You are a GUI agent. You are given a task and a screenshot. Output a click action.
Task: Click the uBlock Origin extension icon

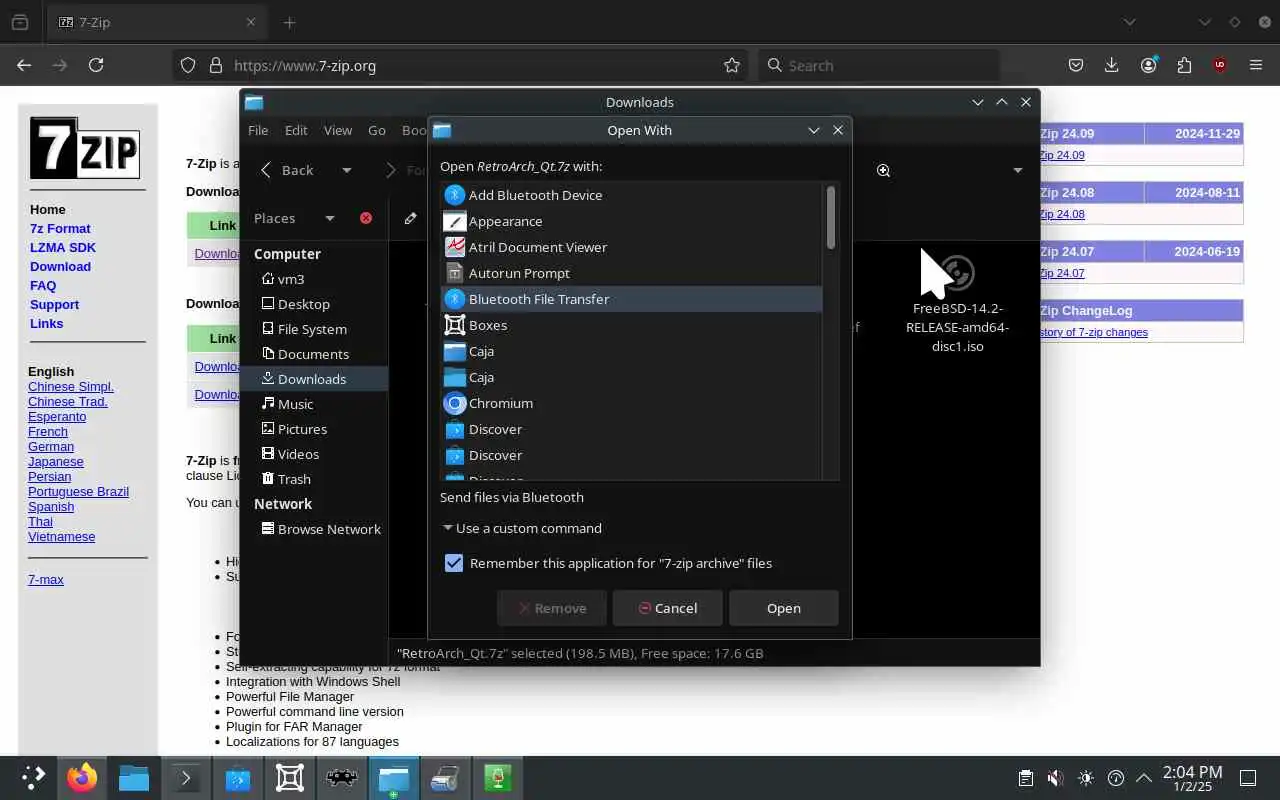coord(1220,65)
